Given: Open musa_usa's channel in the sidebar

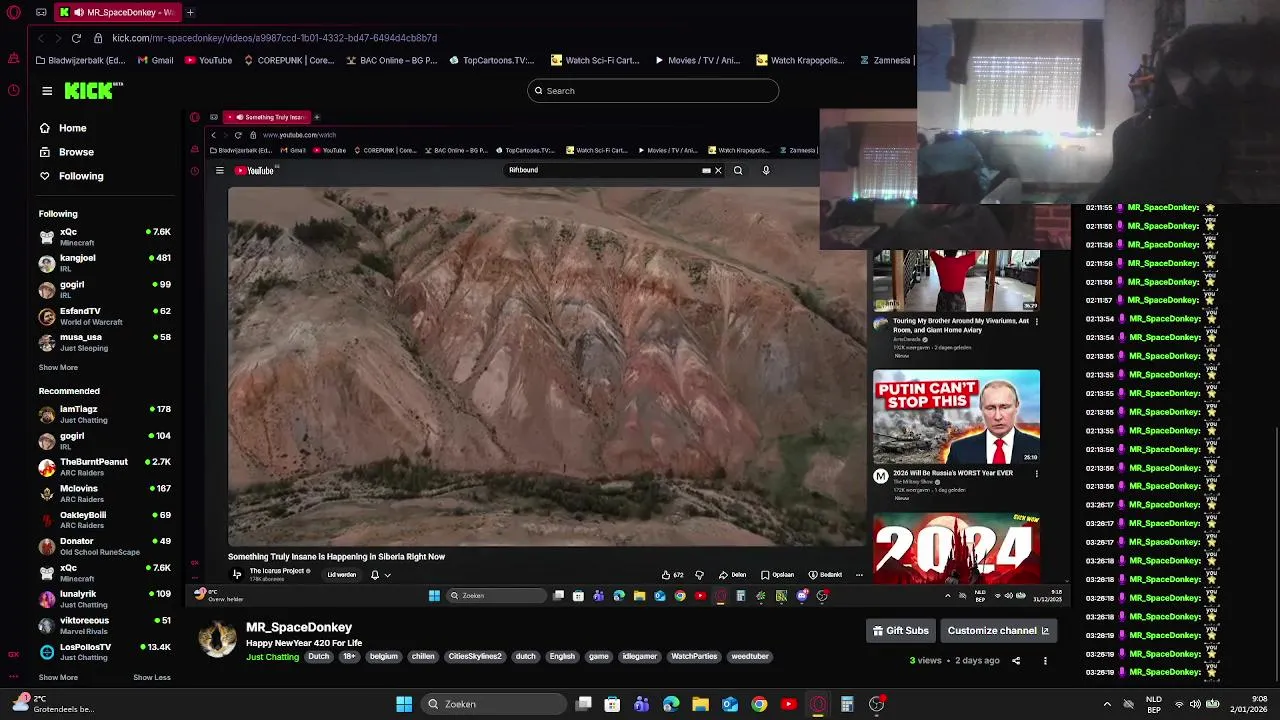Looking at the screenshot, I should tap(104, 342).
